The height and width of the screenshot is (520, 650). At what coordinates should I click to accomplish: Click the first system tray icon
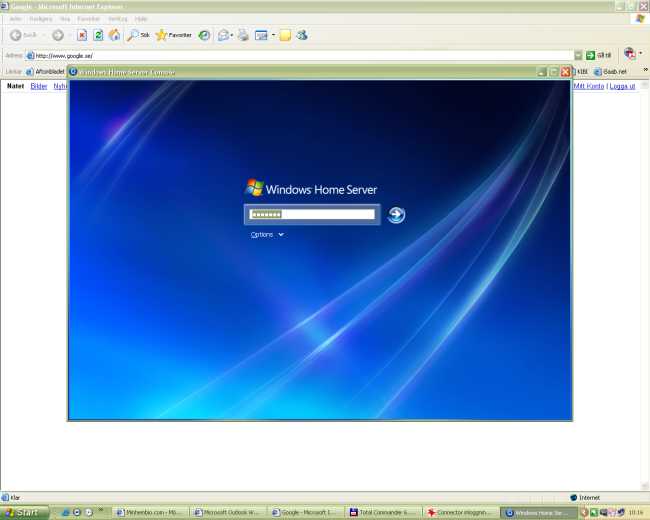585,513
